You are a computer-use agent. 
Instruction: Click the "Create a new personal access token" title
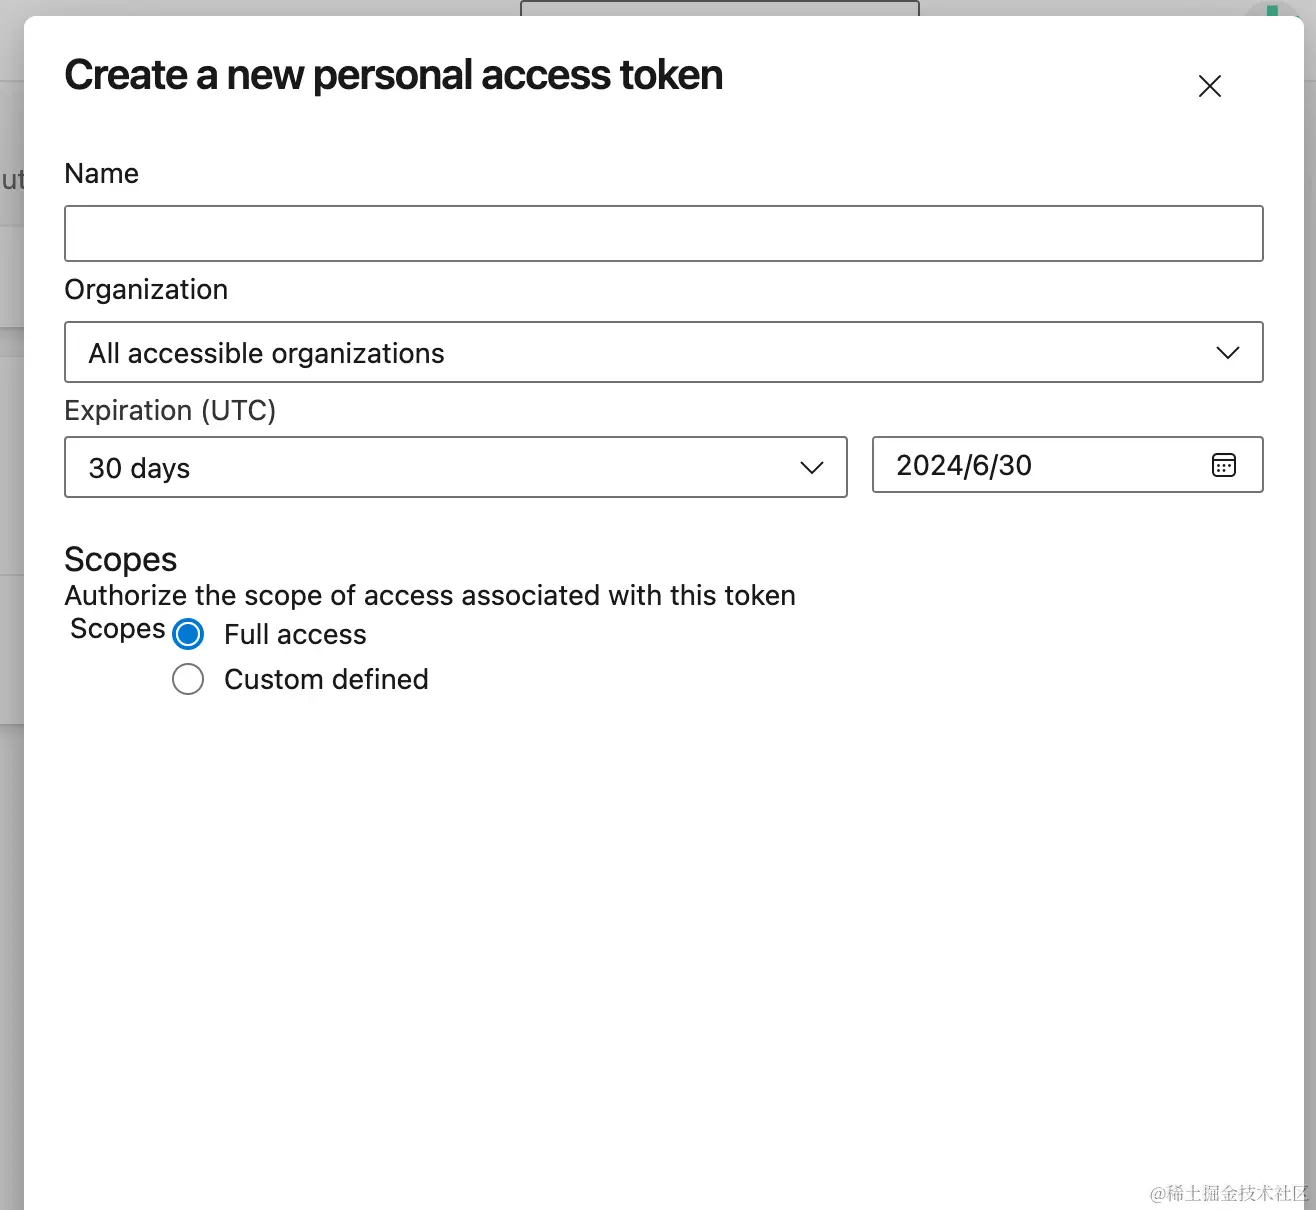393,76
